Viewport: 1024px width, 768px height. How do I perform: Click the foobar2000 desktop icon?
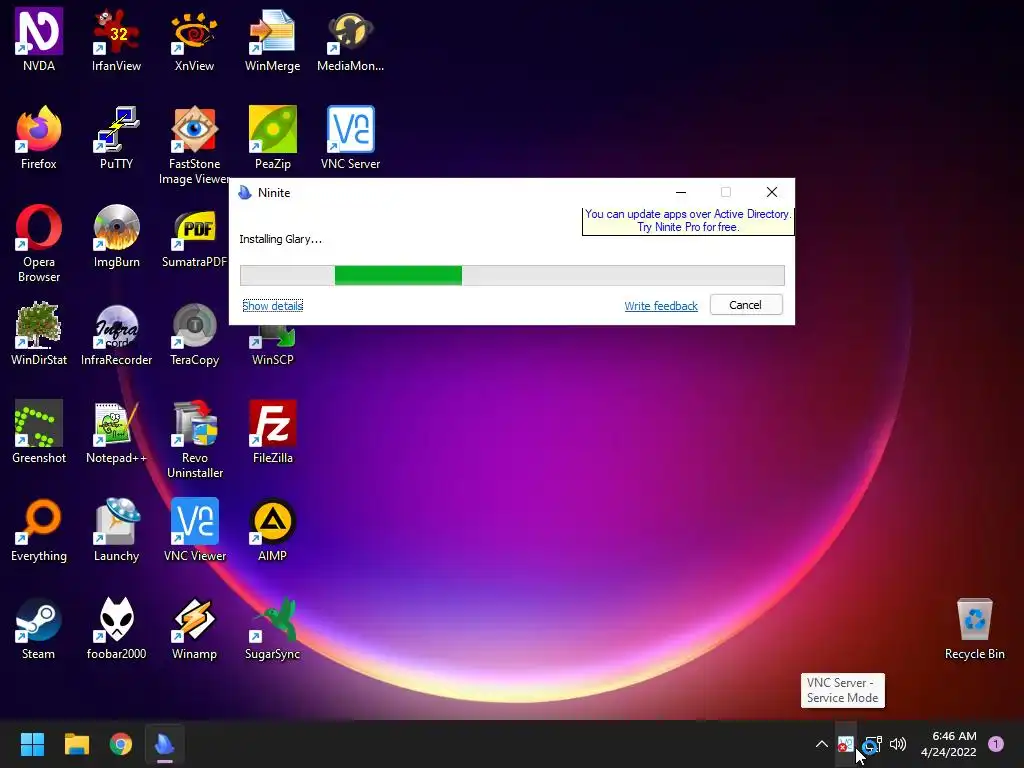[x=116, y=628]
